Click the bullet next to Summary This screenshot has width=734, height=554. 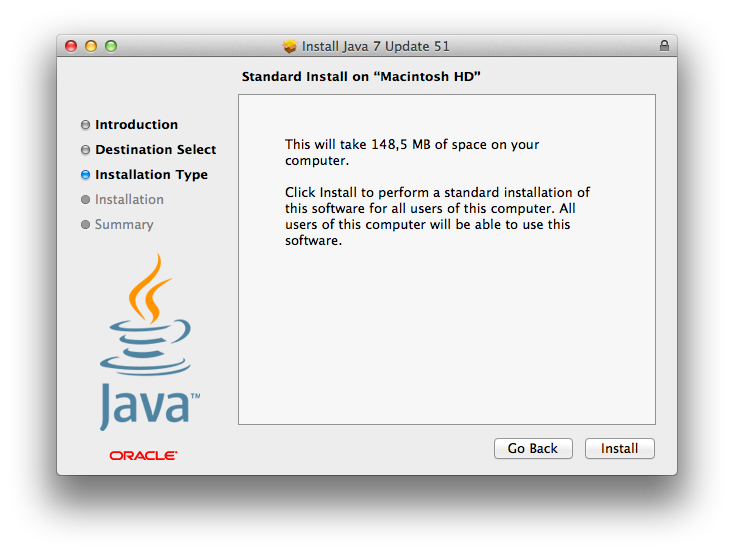point(85,225)
